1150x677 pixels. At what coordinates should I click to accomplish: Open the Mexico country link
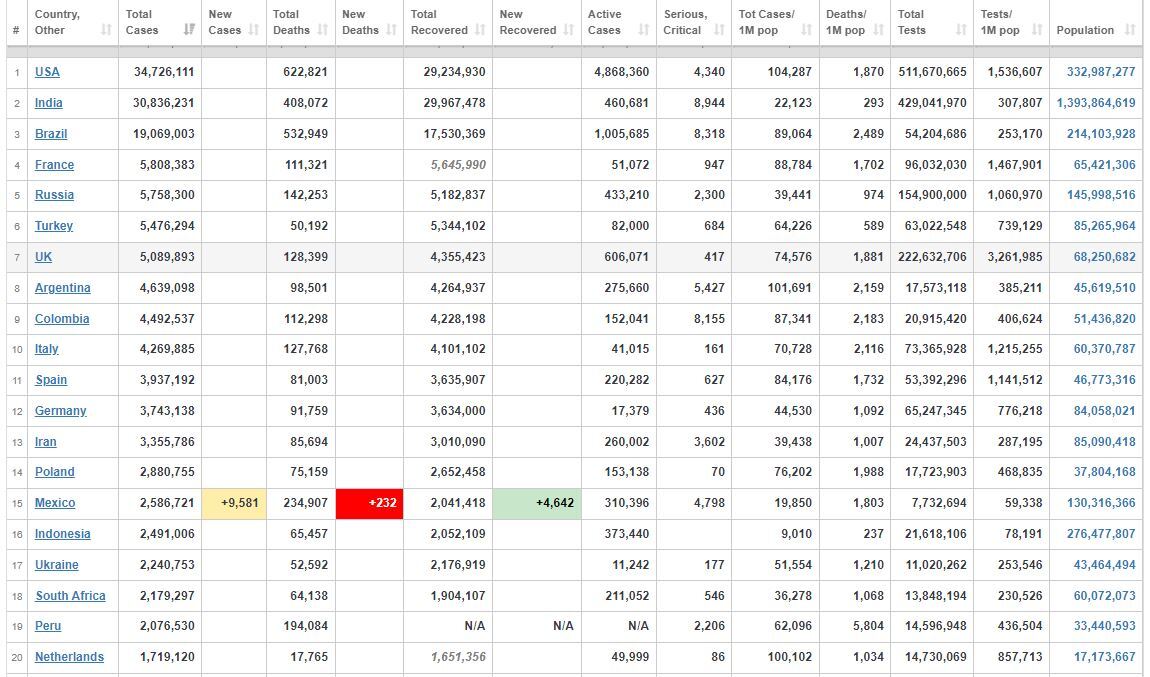[55, 502]
